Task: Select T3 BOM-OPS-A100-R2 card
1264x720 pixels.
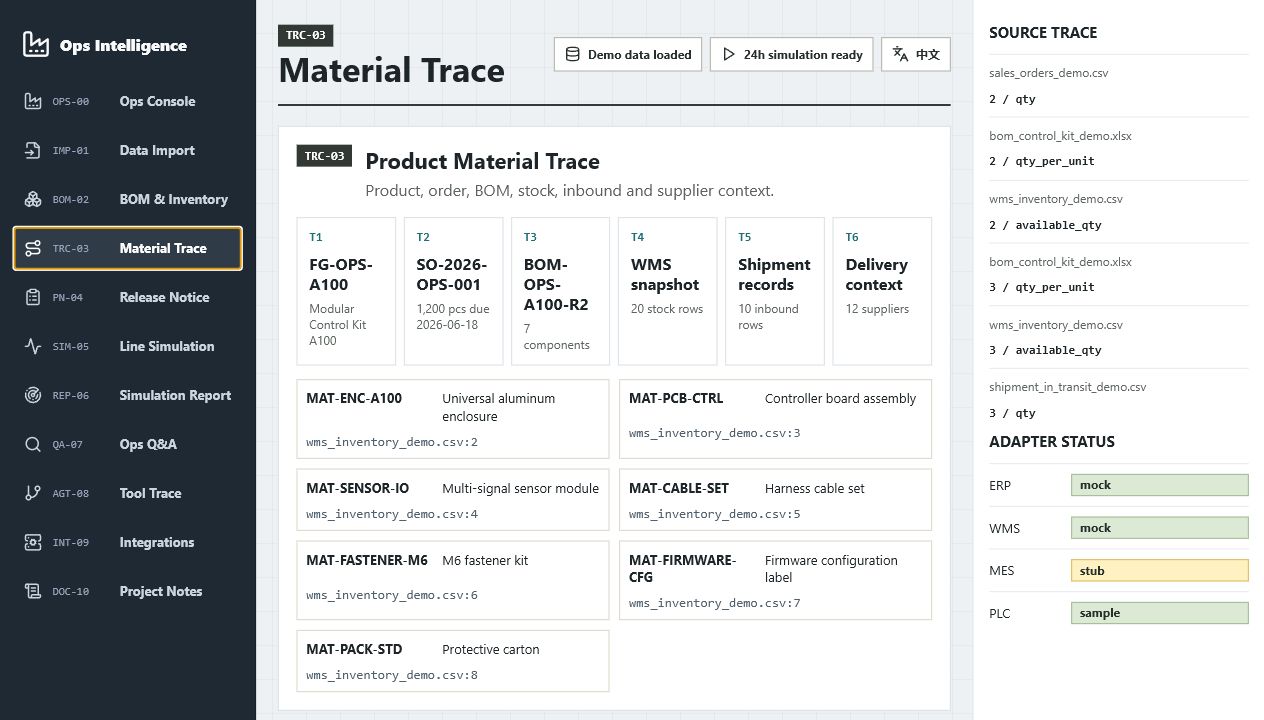Action: [560, 291]
